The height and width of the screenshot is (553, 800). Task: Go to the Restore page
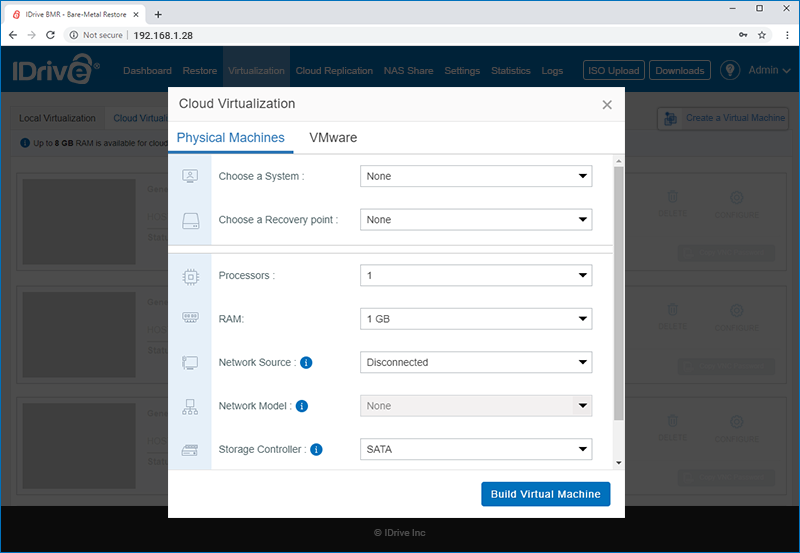pyautogui.click(x=199, y=70)
